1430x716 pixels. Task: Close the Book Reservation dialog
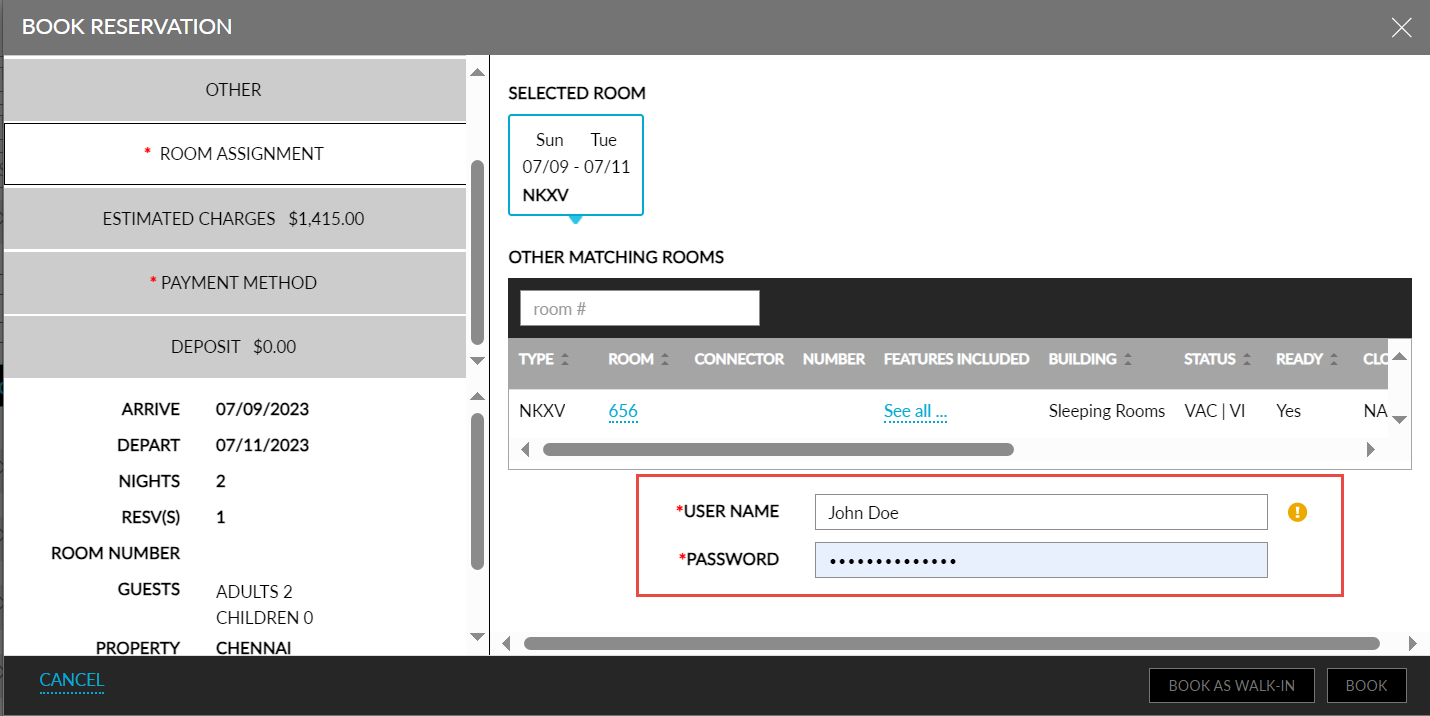pos(1402,28)
